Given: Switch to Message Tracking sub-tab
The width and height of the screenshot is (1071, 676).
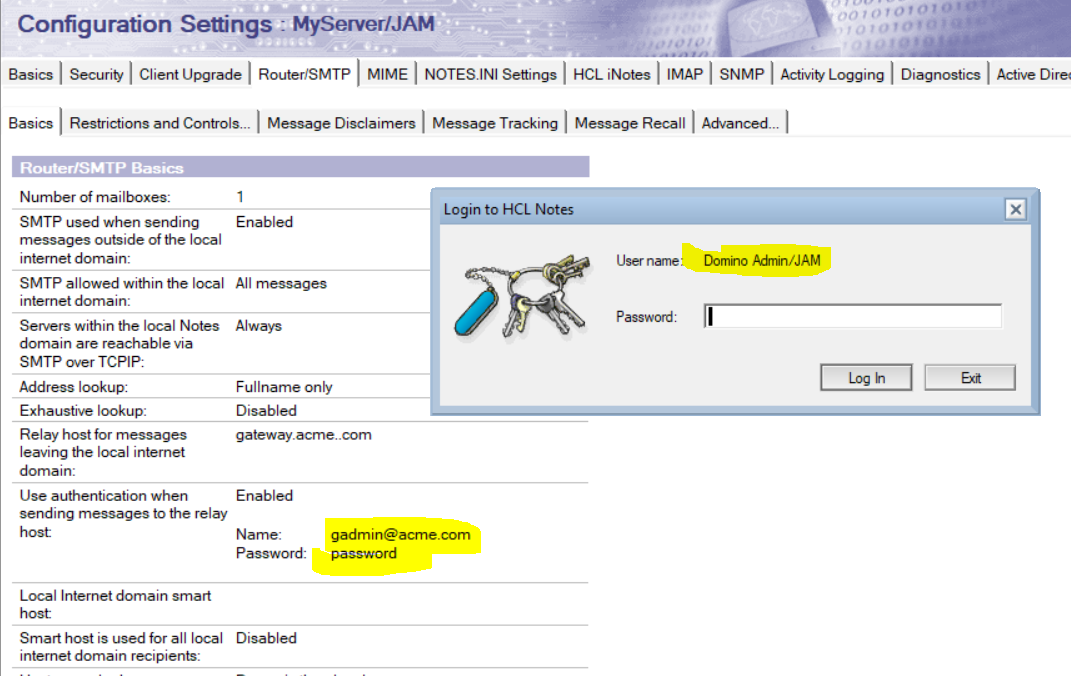Looking at the screenshot, I should tap(495, 123).
